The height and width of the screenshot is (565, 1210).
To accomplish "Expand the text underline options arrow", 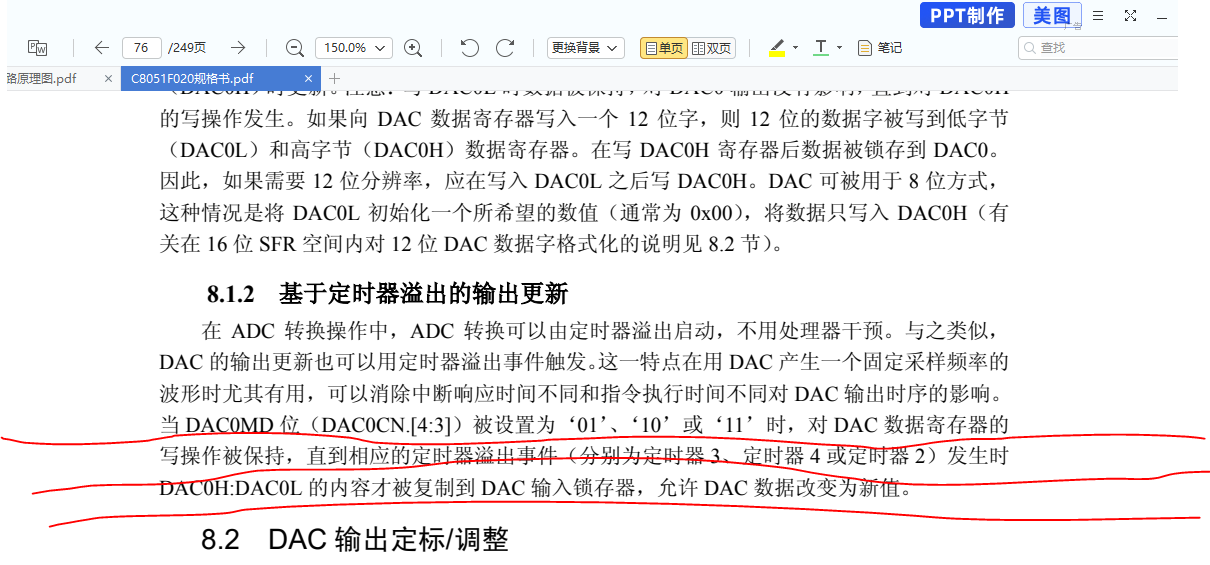I will click(x=840, y=47).
